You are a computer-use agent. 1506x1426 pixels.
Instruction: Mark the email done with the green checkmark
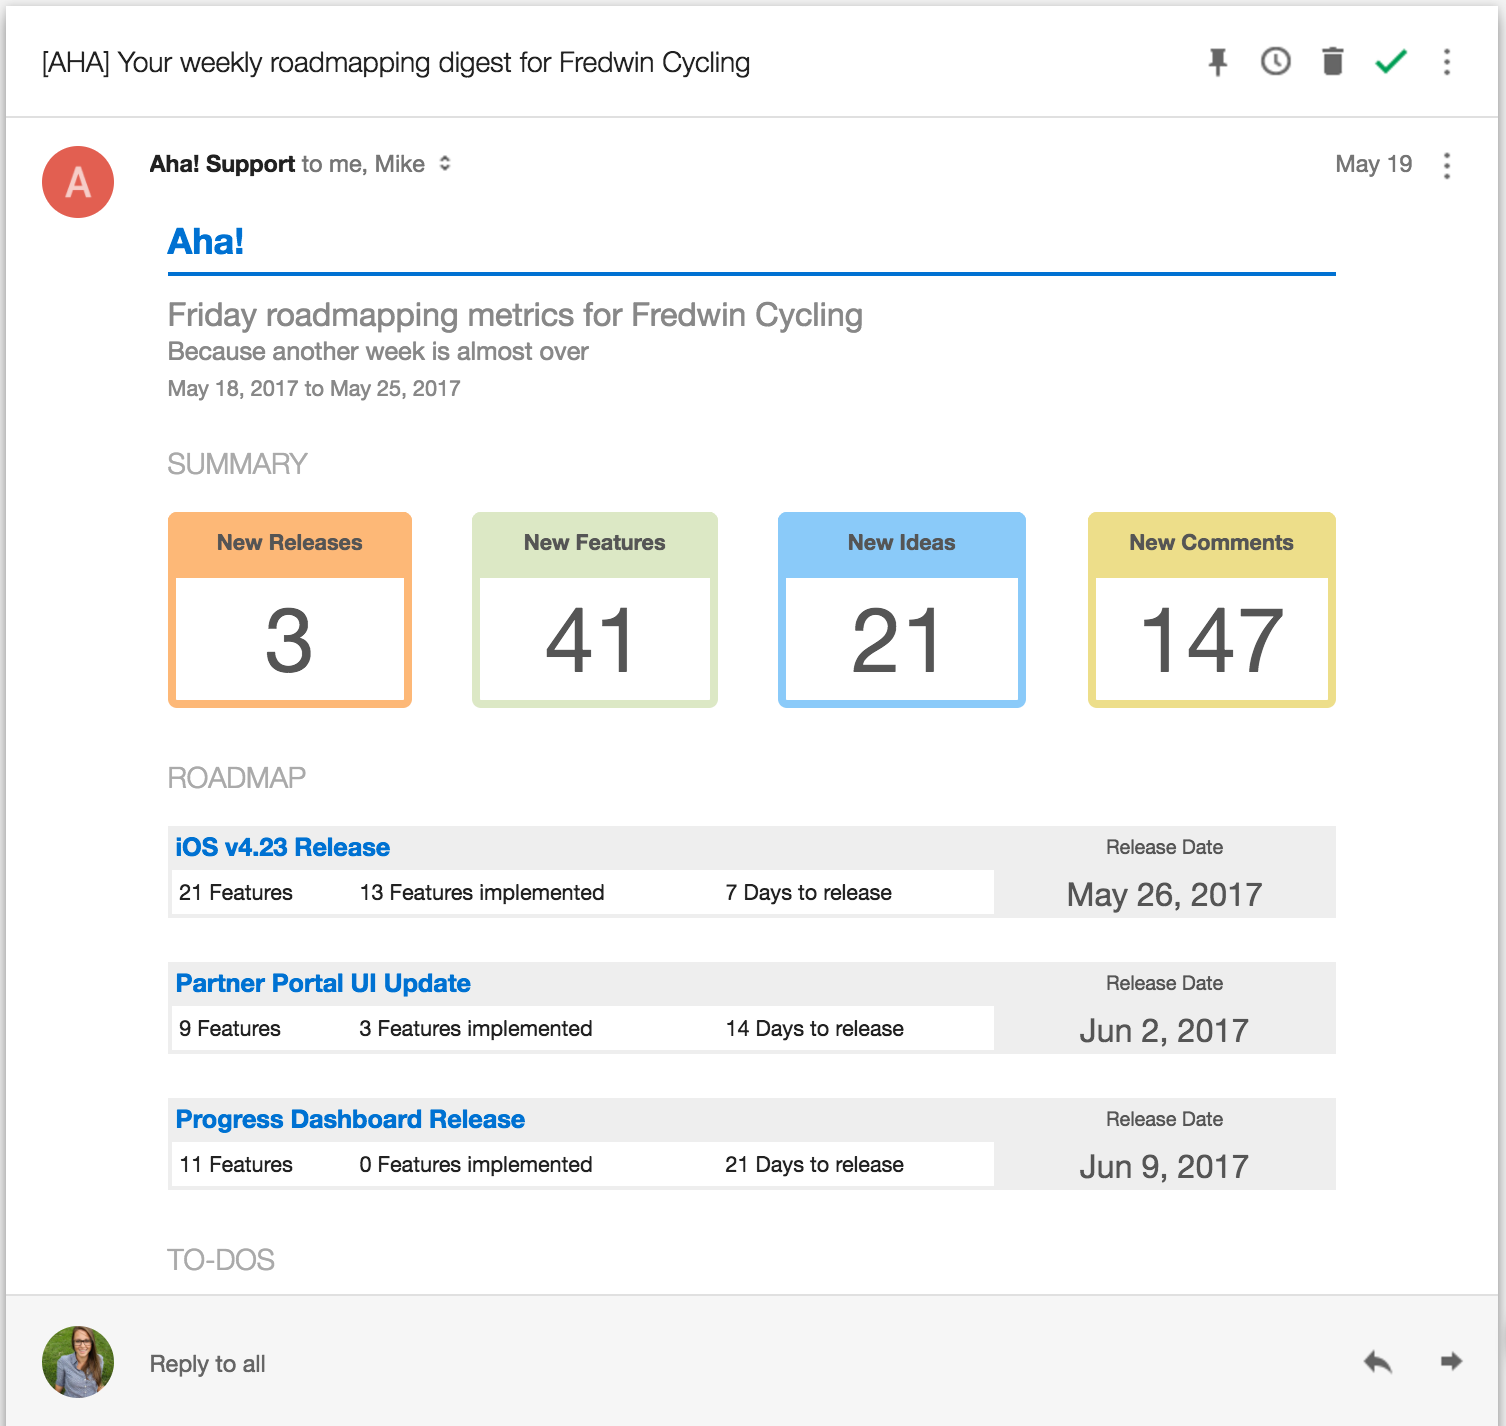pos(1391,62)
